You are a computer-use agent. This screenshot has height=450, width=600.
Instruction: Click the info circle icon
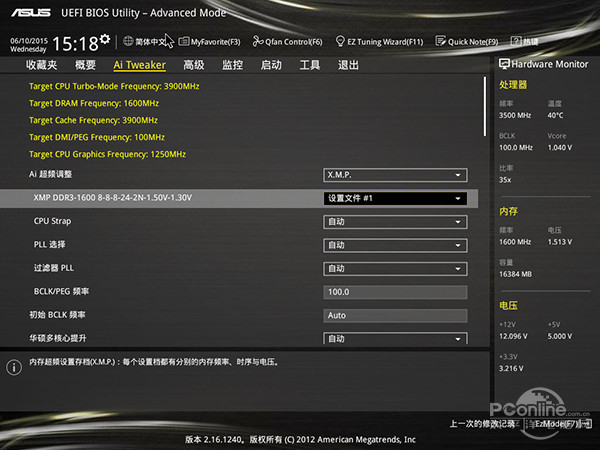pos(14,367)
